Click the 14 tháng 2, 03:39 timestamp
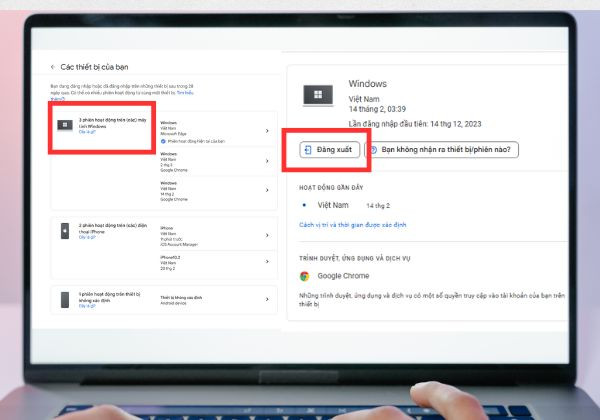Image resolution: width=600 pixels, height=420 pixels. pyautogui.click(x=377, y=109)
